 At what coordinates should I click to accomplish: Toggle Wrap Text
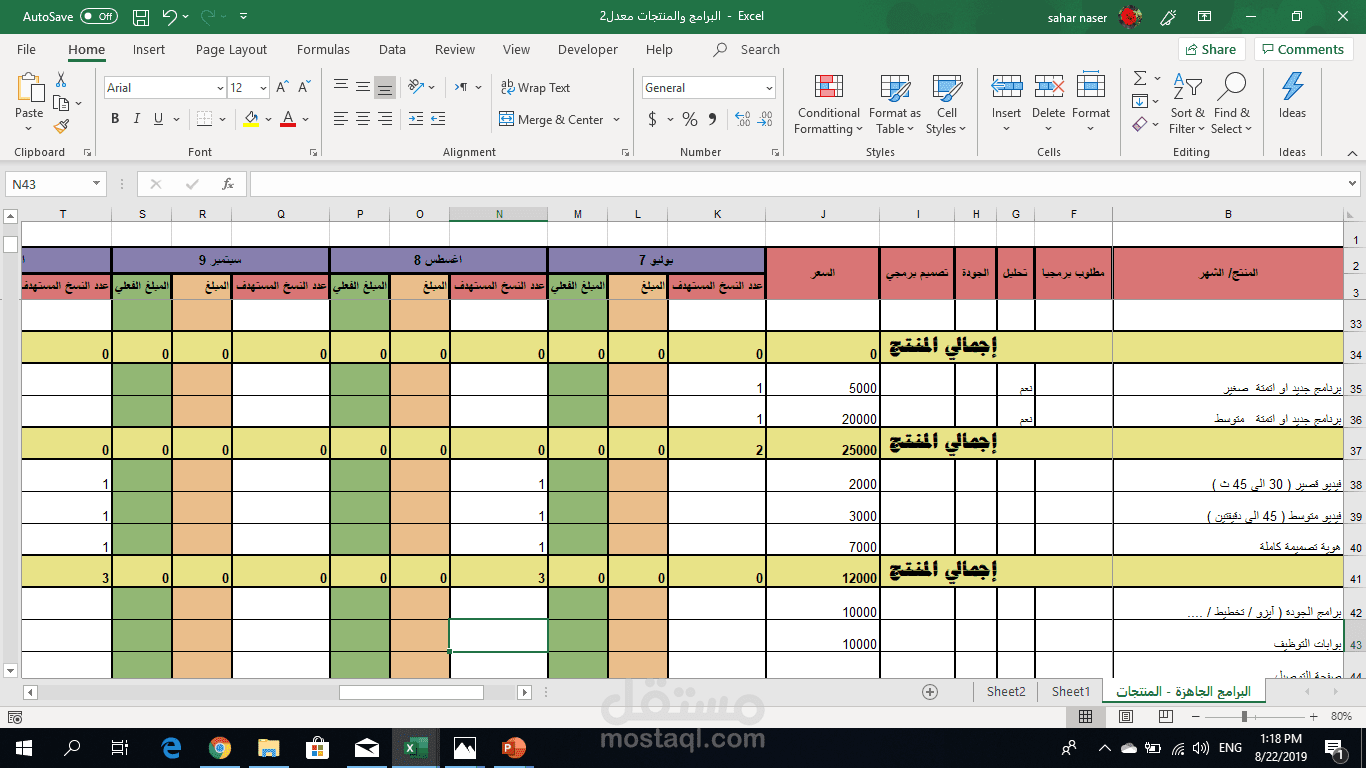(535, 88)
